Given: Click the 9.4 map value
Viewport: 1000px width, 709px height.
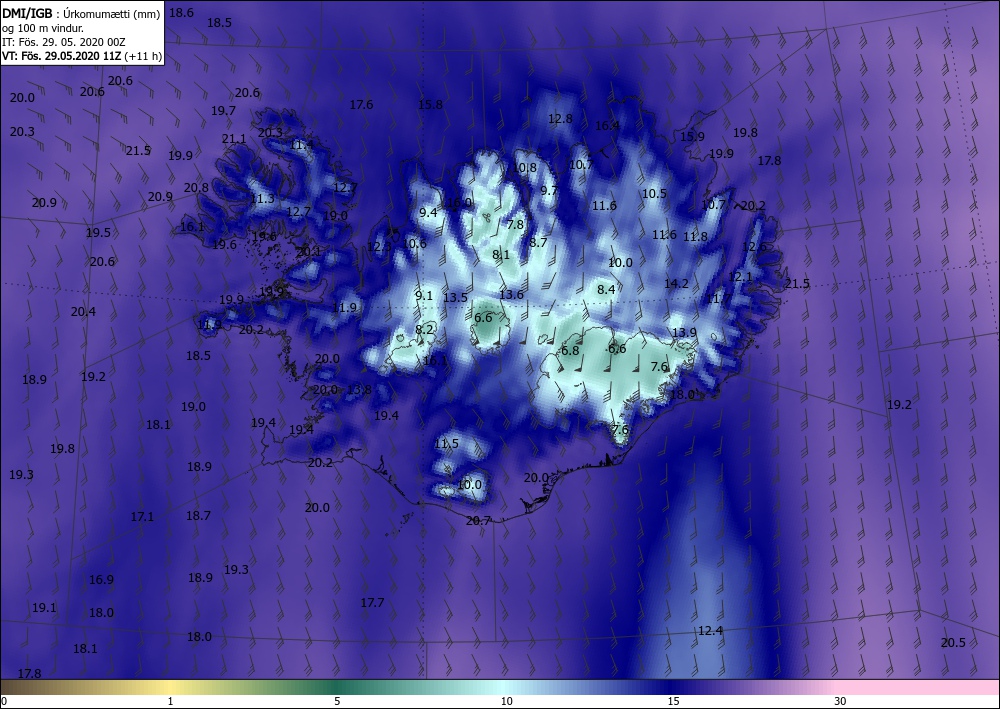Looking at the screenshot, I should point(428,212).
